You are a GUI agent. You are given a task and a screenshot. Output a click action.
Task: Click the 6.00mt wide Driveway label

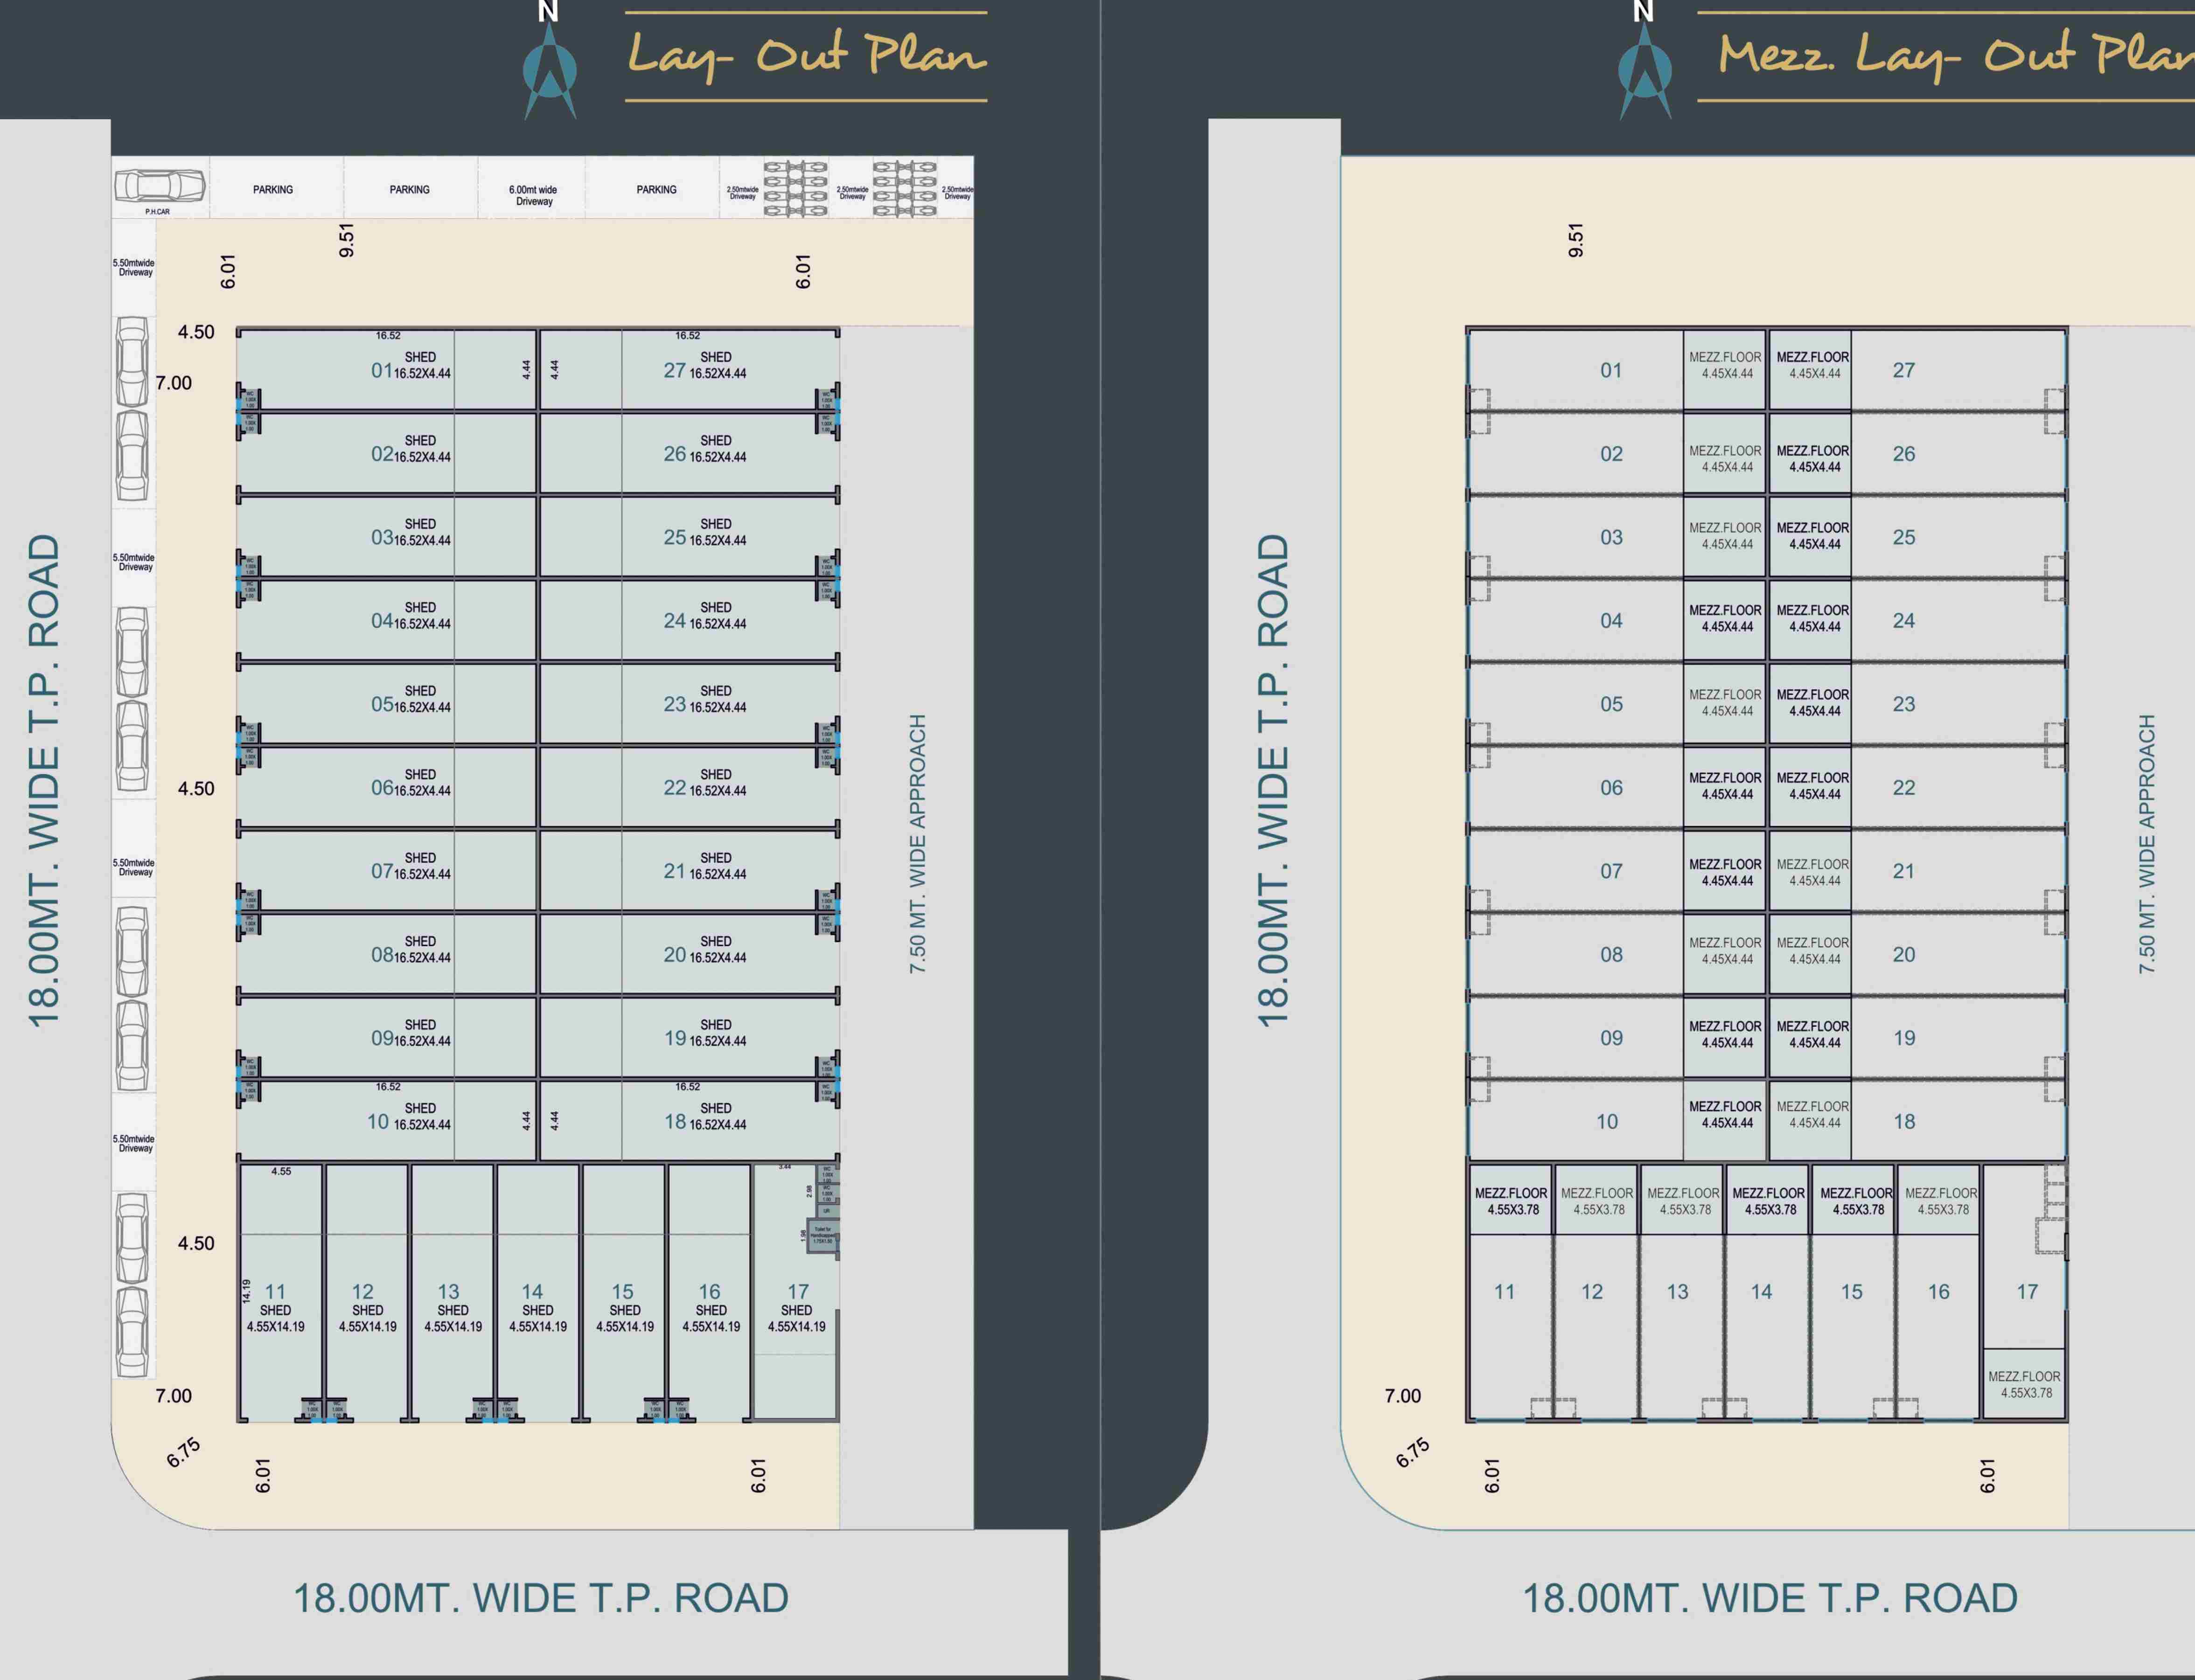[533, 195]
